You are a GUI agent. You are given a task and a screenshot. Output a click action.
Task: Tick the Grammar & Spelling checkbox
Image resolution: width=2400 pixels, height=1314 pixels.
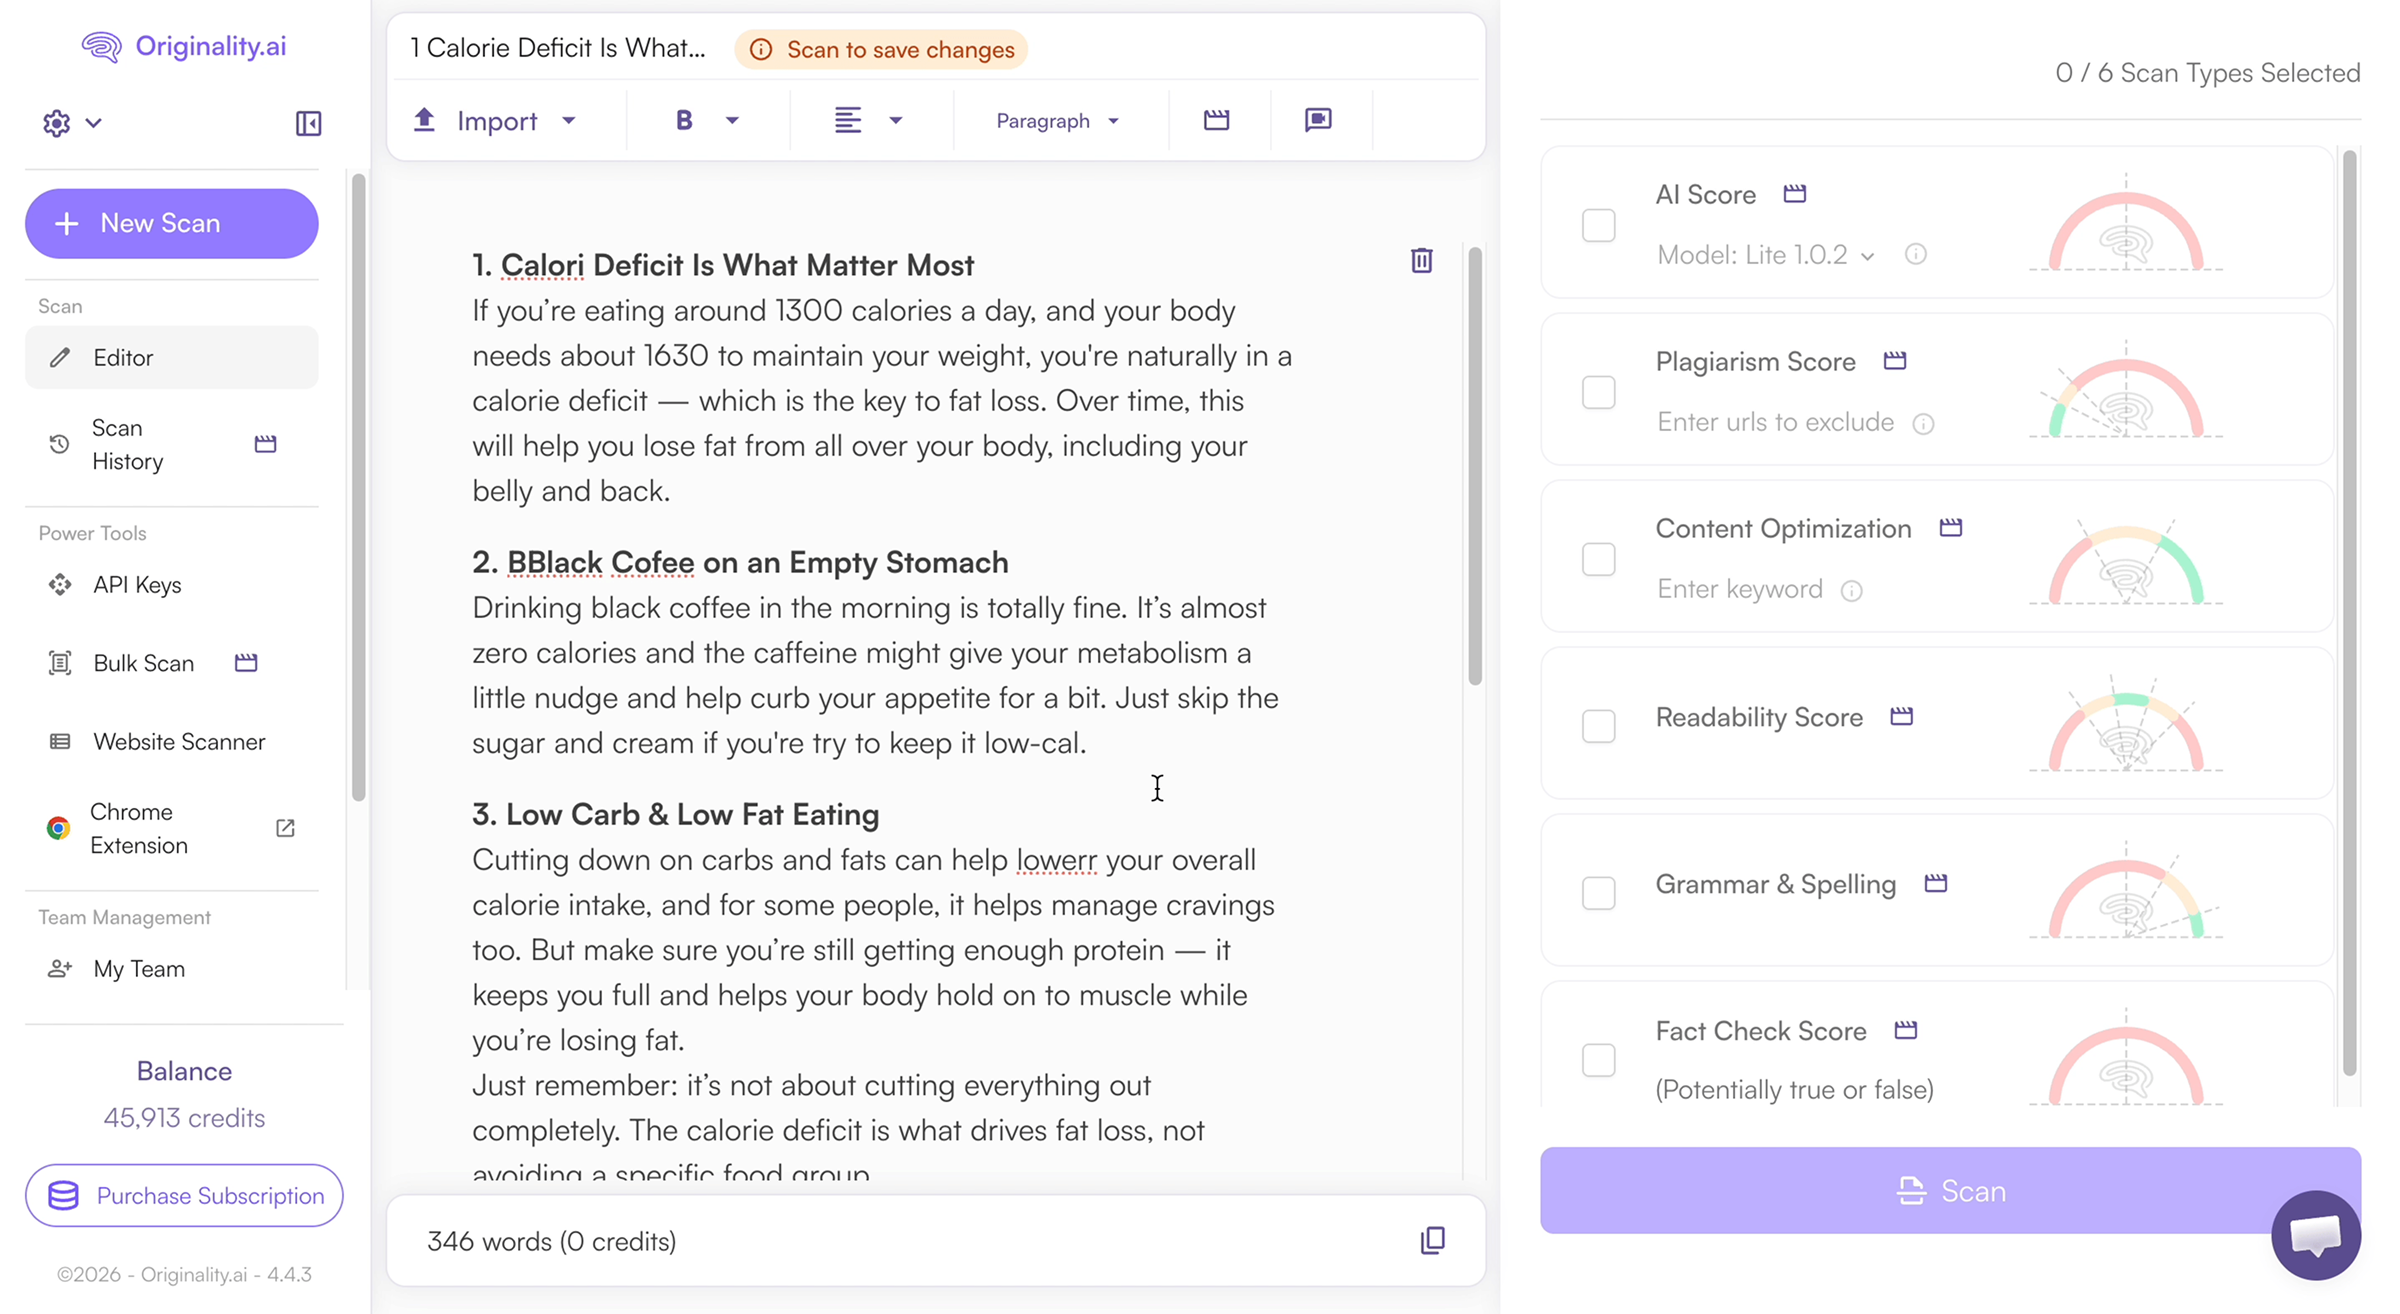(1598, 892)
